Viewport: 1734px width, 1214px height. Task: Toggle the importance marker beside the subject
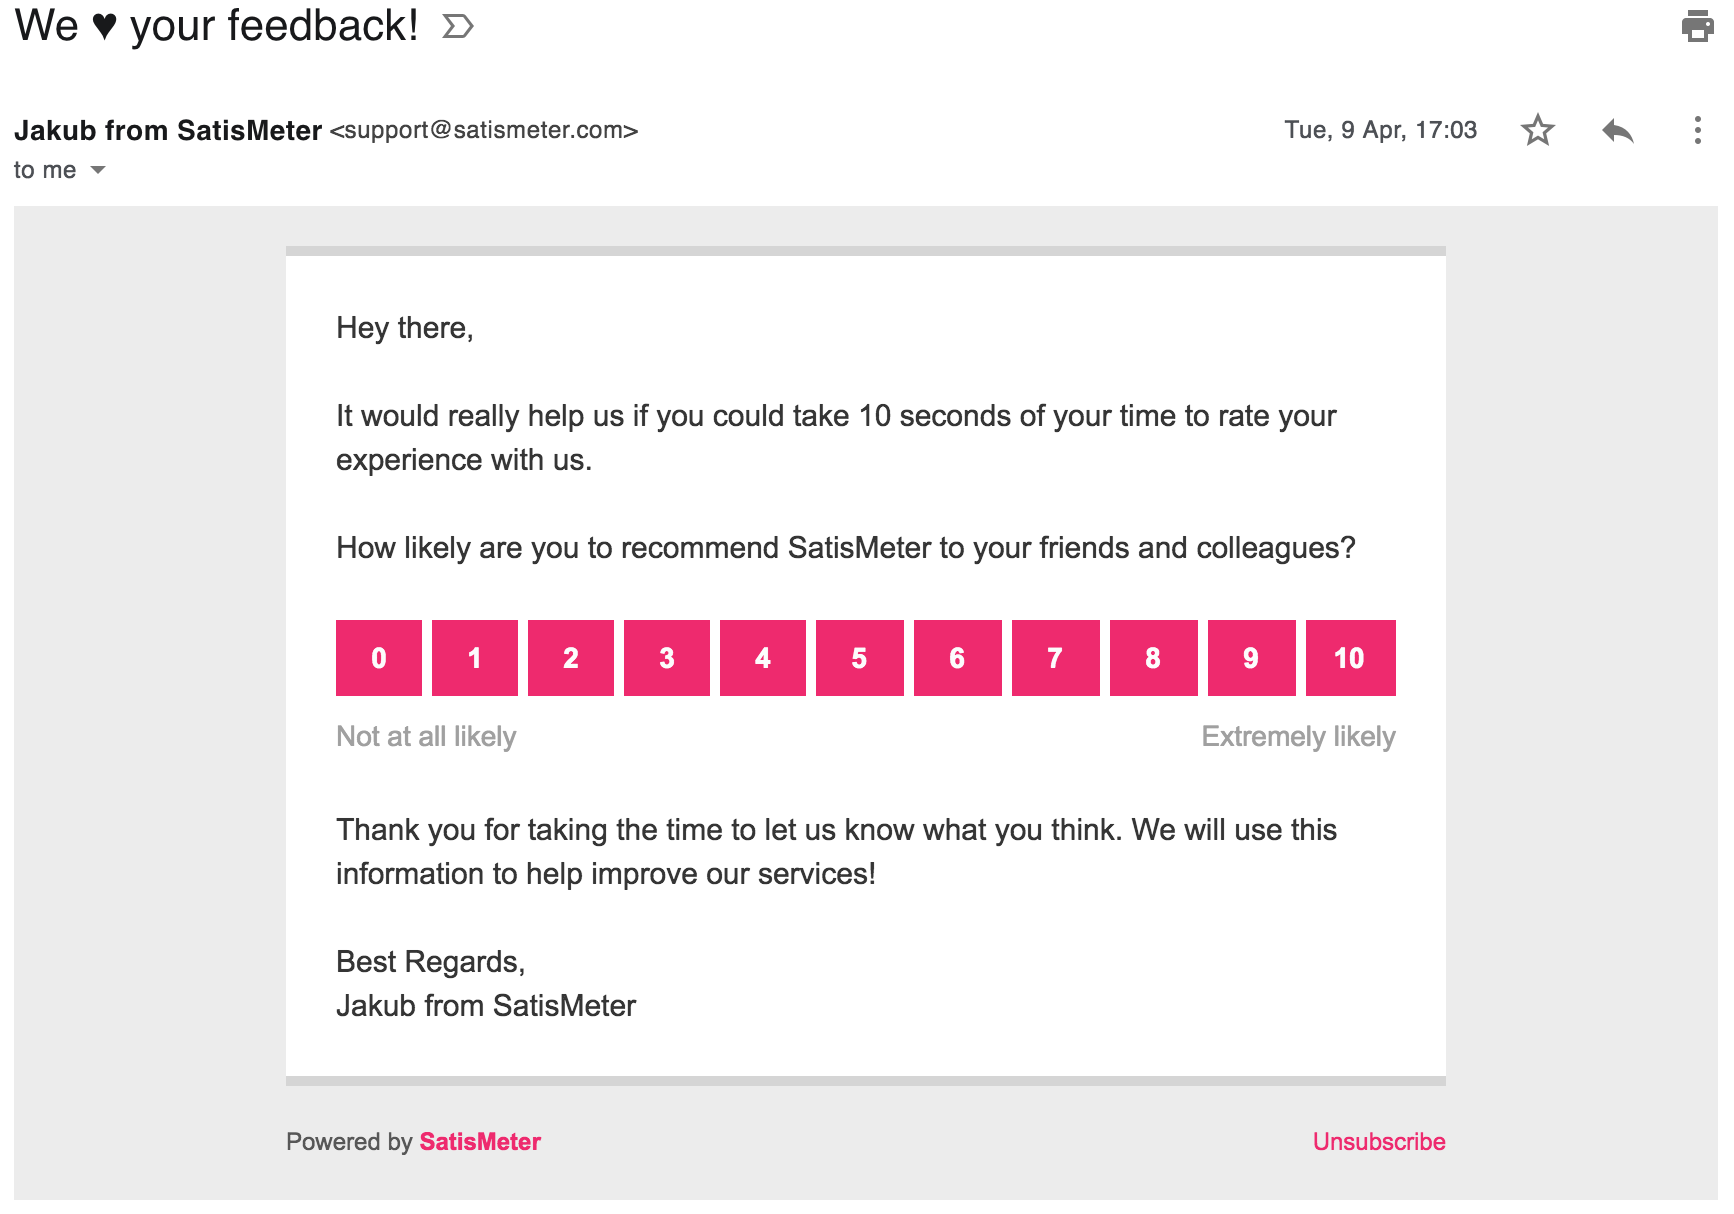click(458, 26)
